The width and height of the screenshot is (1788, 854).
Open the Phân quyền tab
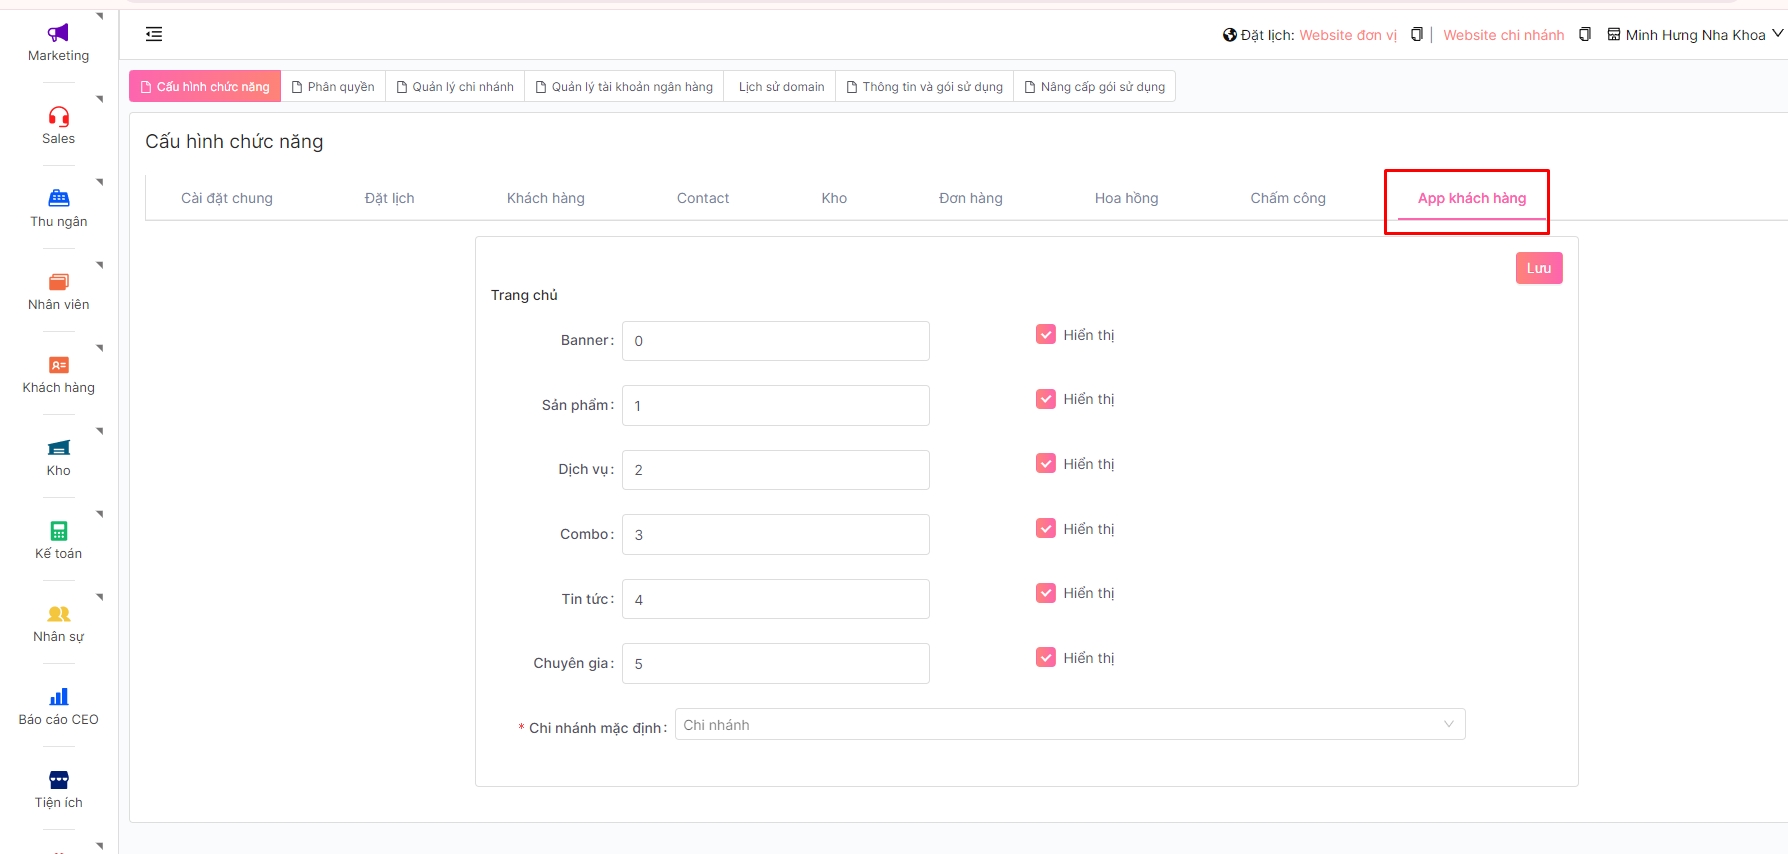click(x=333, y=87)
